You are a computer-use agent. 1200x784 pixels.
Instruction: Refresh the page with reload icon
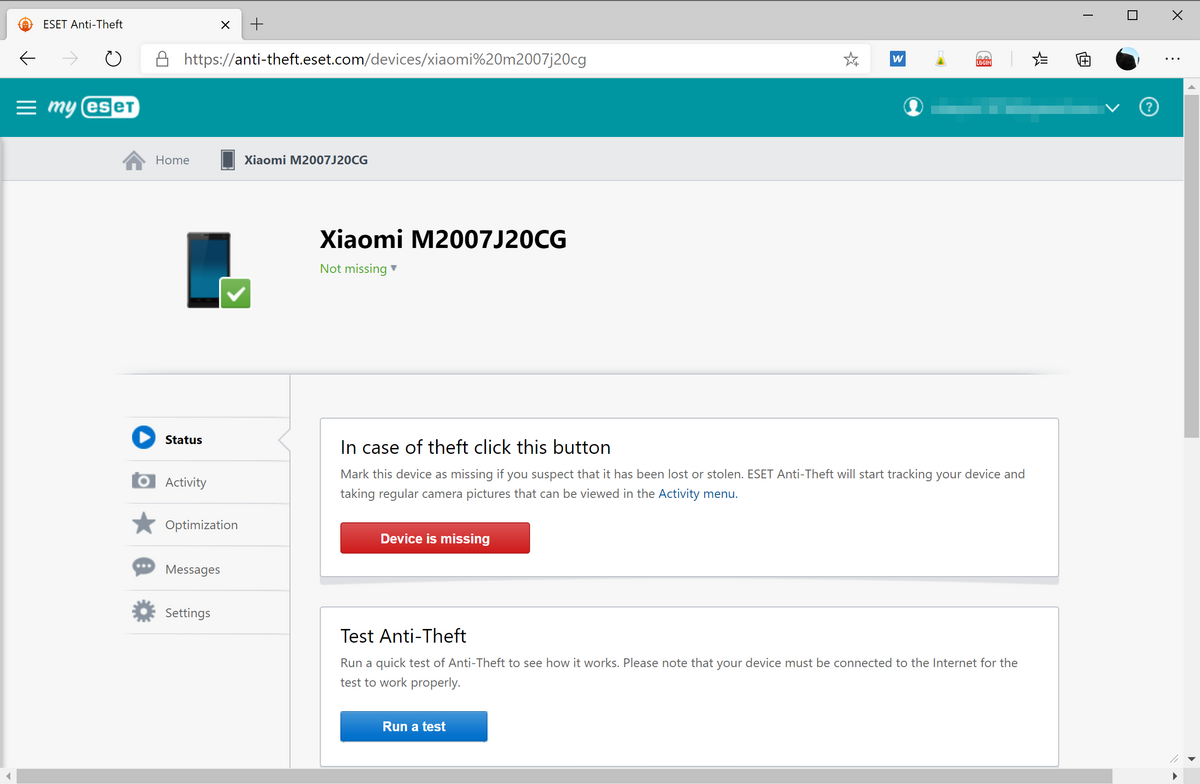tap(114, 59)
